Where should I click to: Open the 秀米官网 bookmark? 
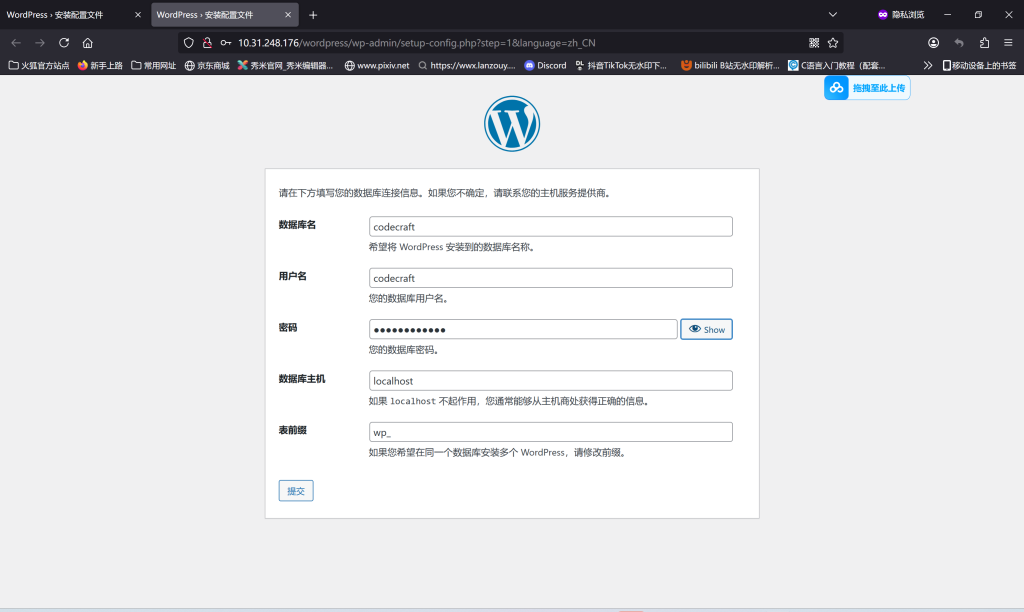[x=285, y=65]
